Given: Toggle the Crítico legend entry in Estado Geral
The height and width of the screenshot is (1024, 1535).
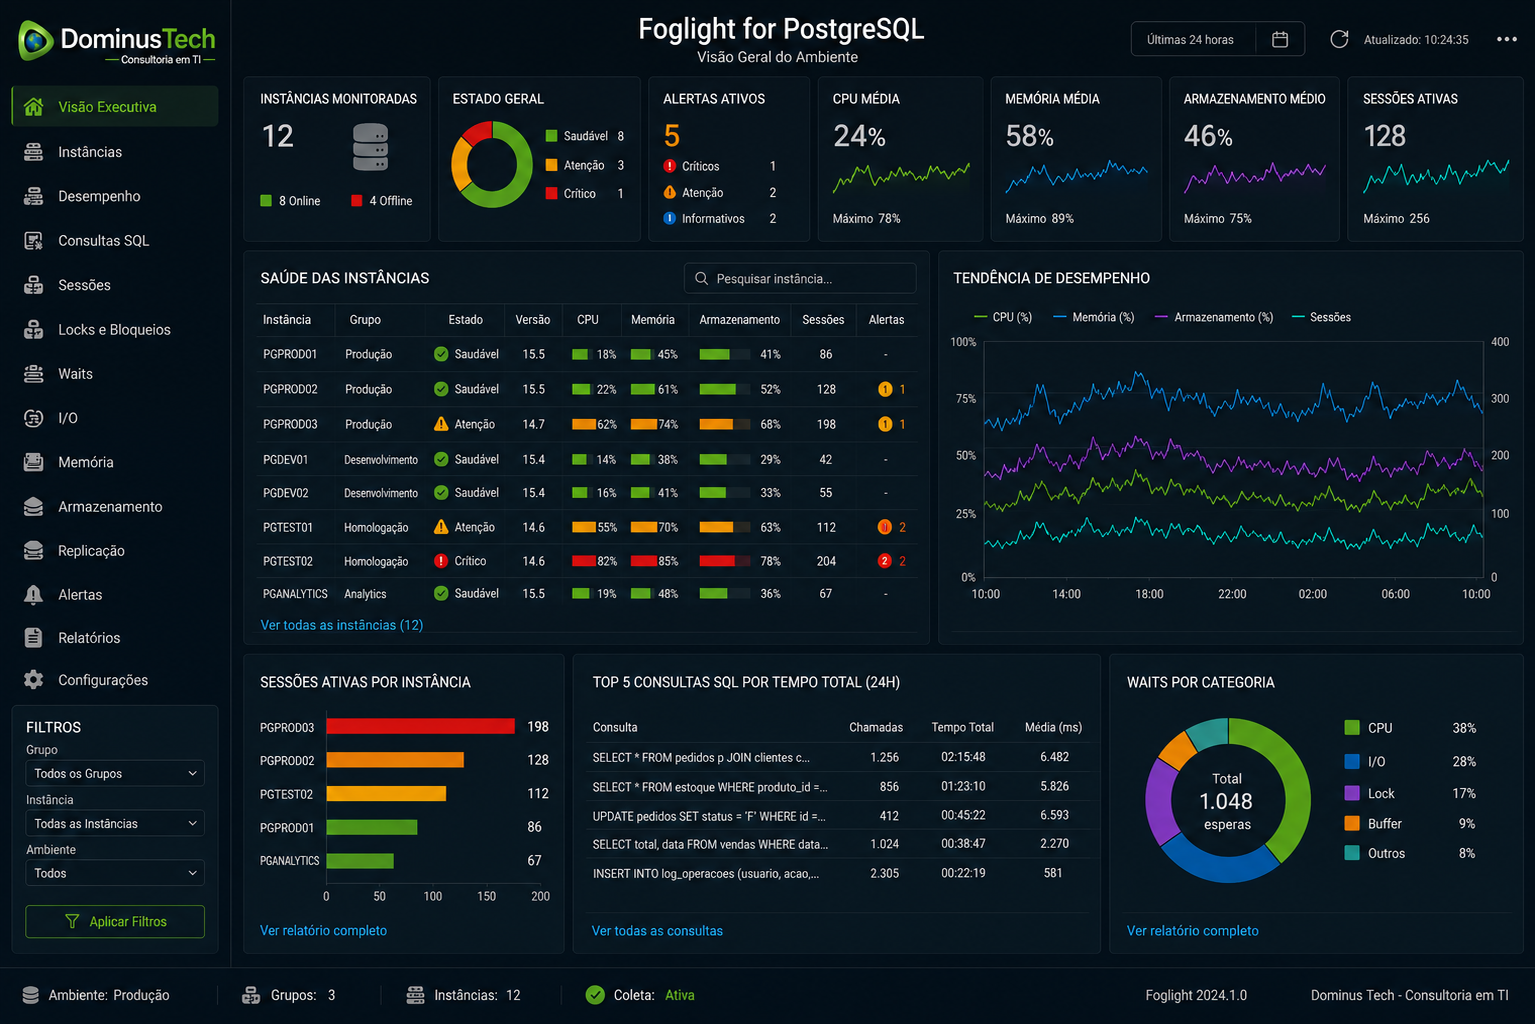Looking at the screenshot, I should coord(585,194).
